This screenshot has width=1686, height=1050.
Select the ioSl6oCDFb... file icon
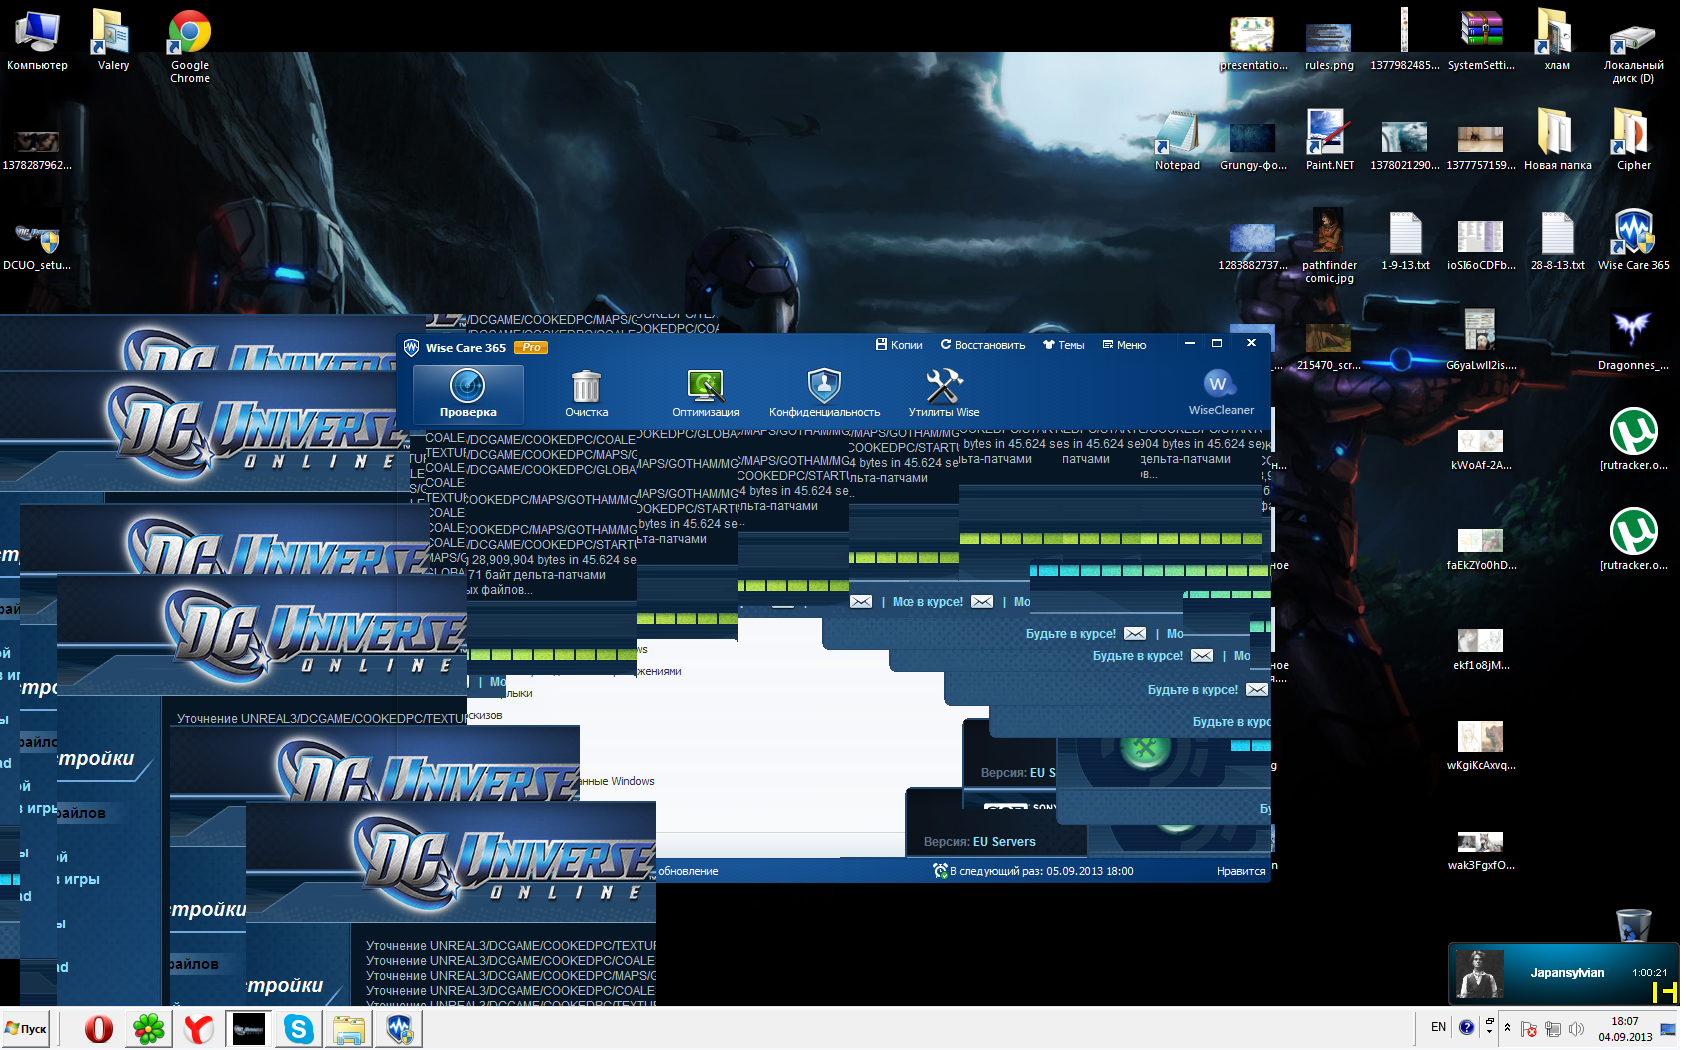(x=1481, y=245)
